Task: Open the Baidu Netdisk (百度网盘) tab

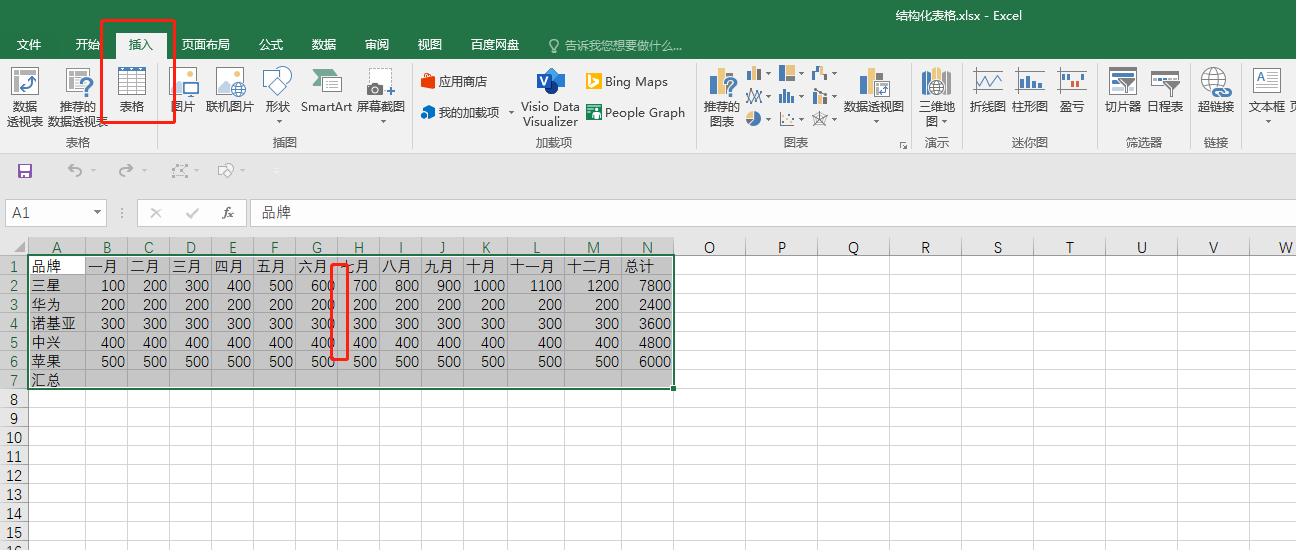Action: click(x=495, y=45)
